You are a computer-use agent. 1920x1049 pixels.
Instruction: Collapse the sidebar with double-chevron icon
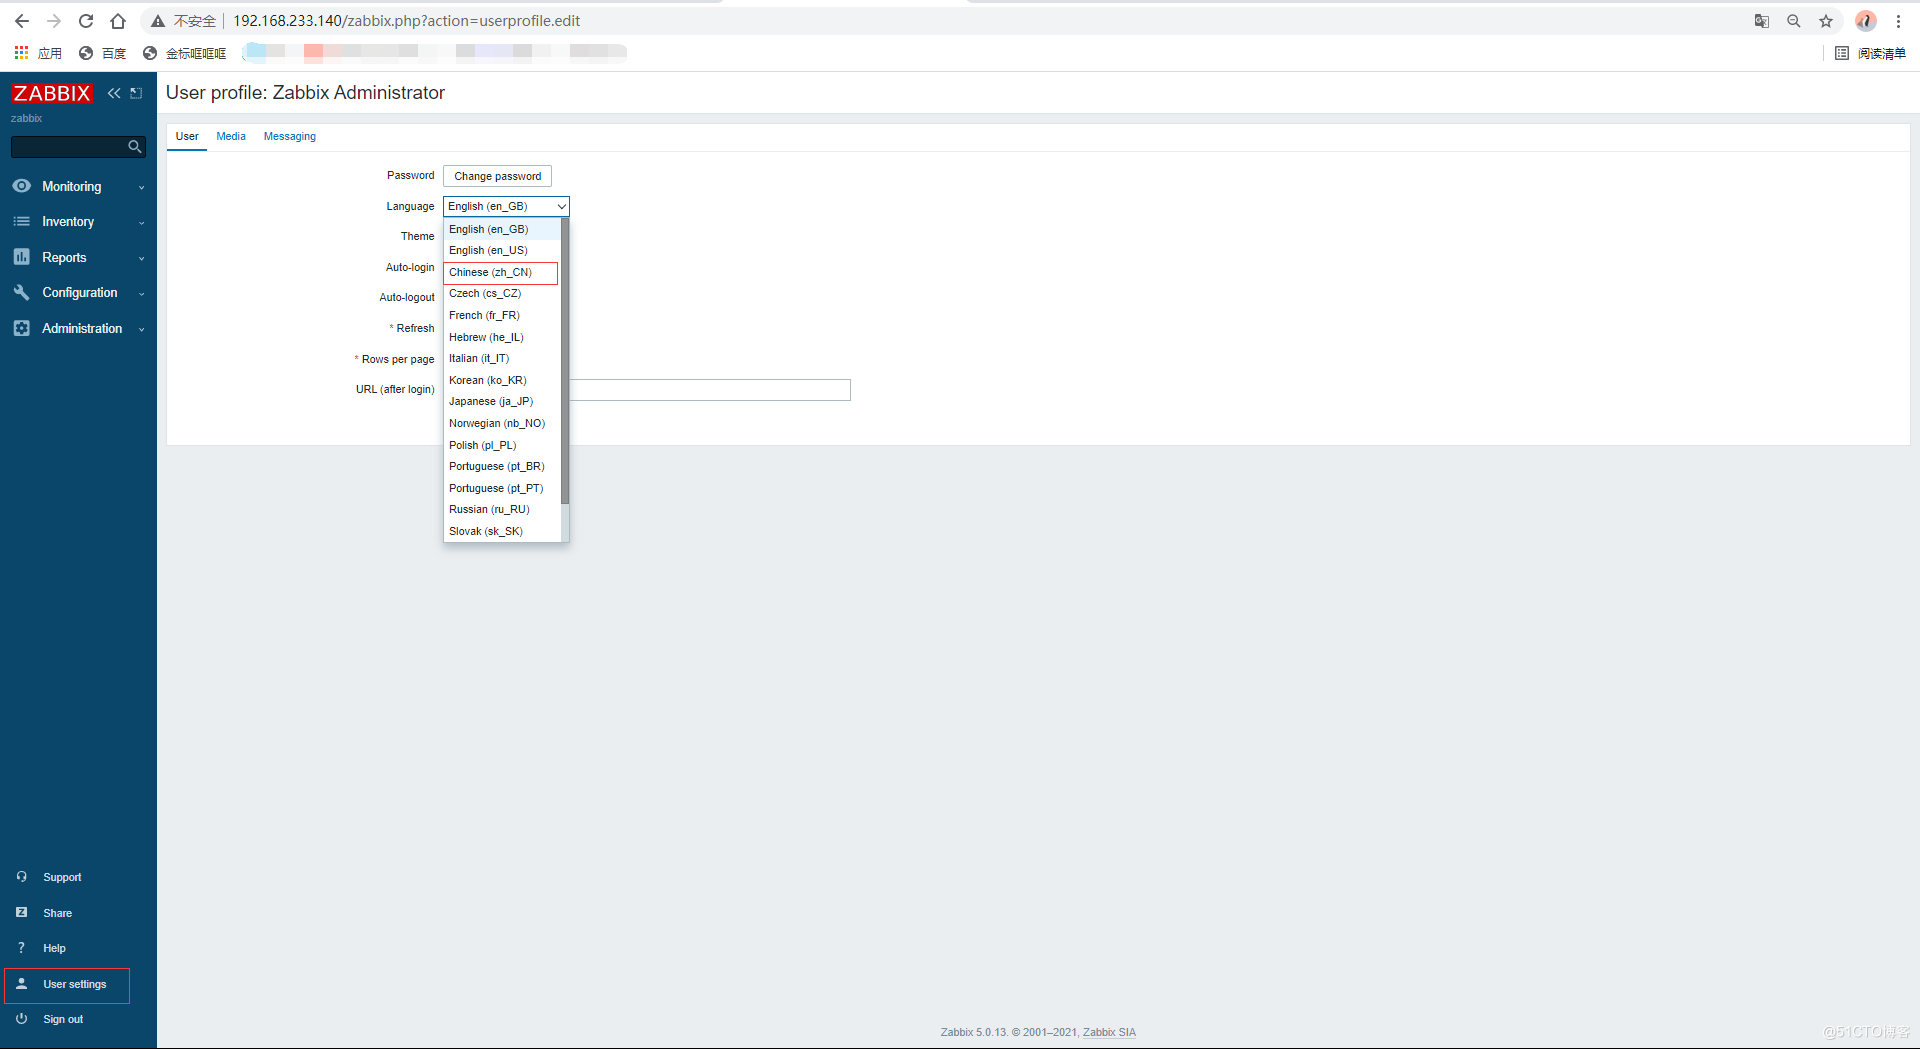pyautogui.click(x=114, y=93)
